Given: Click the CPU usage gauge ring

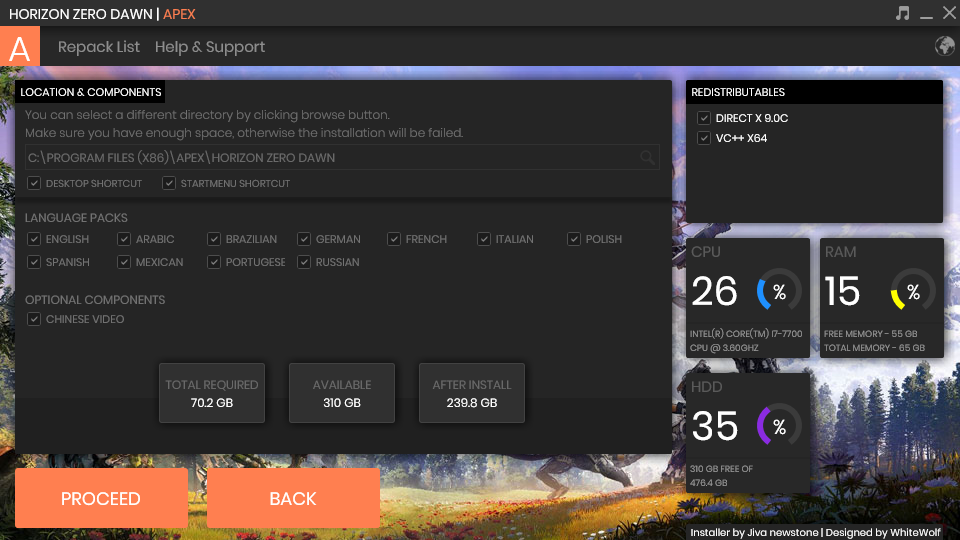Looking at the screenshot, I should 779,291.
